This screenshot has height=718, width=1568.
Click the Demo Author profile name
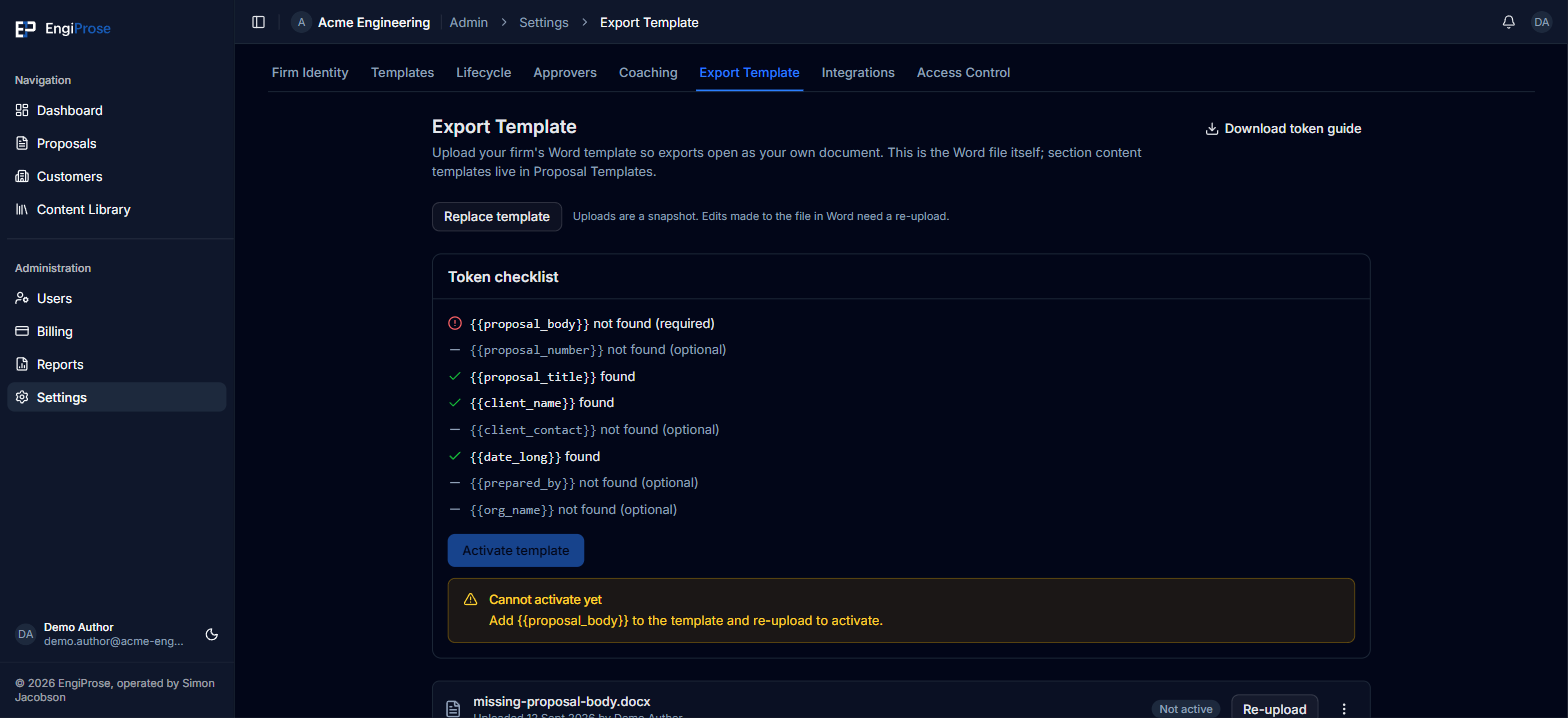(79, 627)
